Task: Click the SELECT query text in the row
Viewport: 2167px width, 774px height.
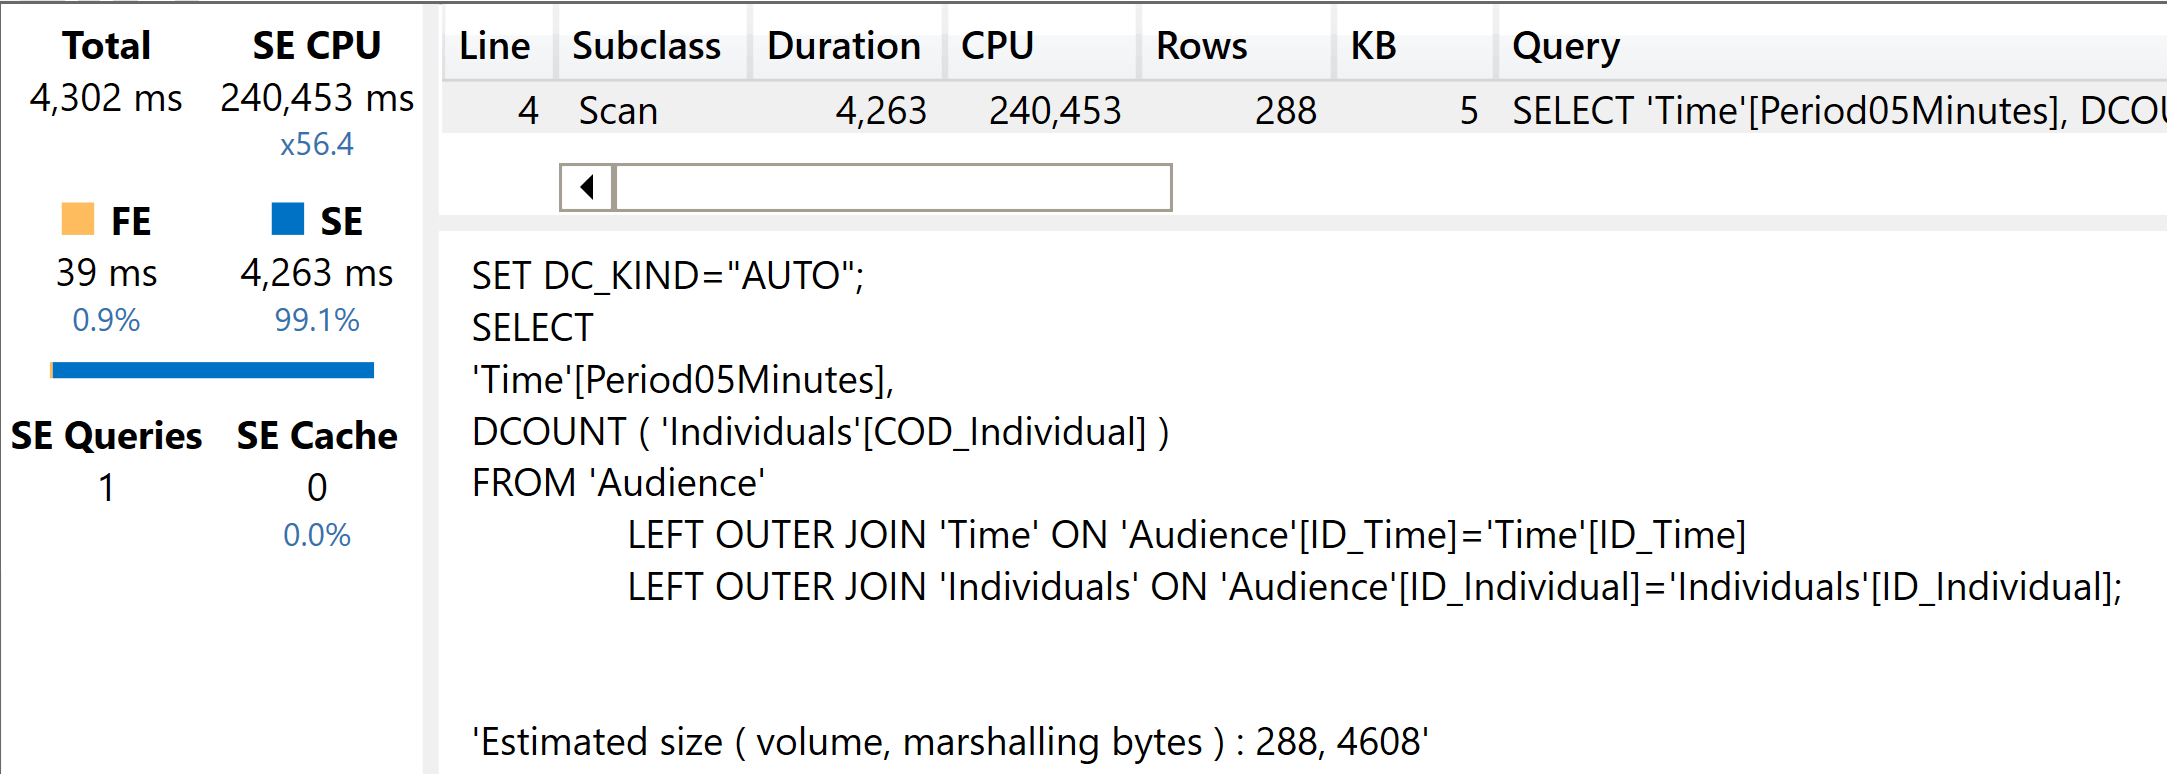Action: tap(1830, 110)
